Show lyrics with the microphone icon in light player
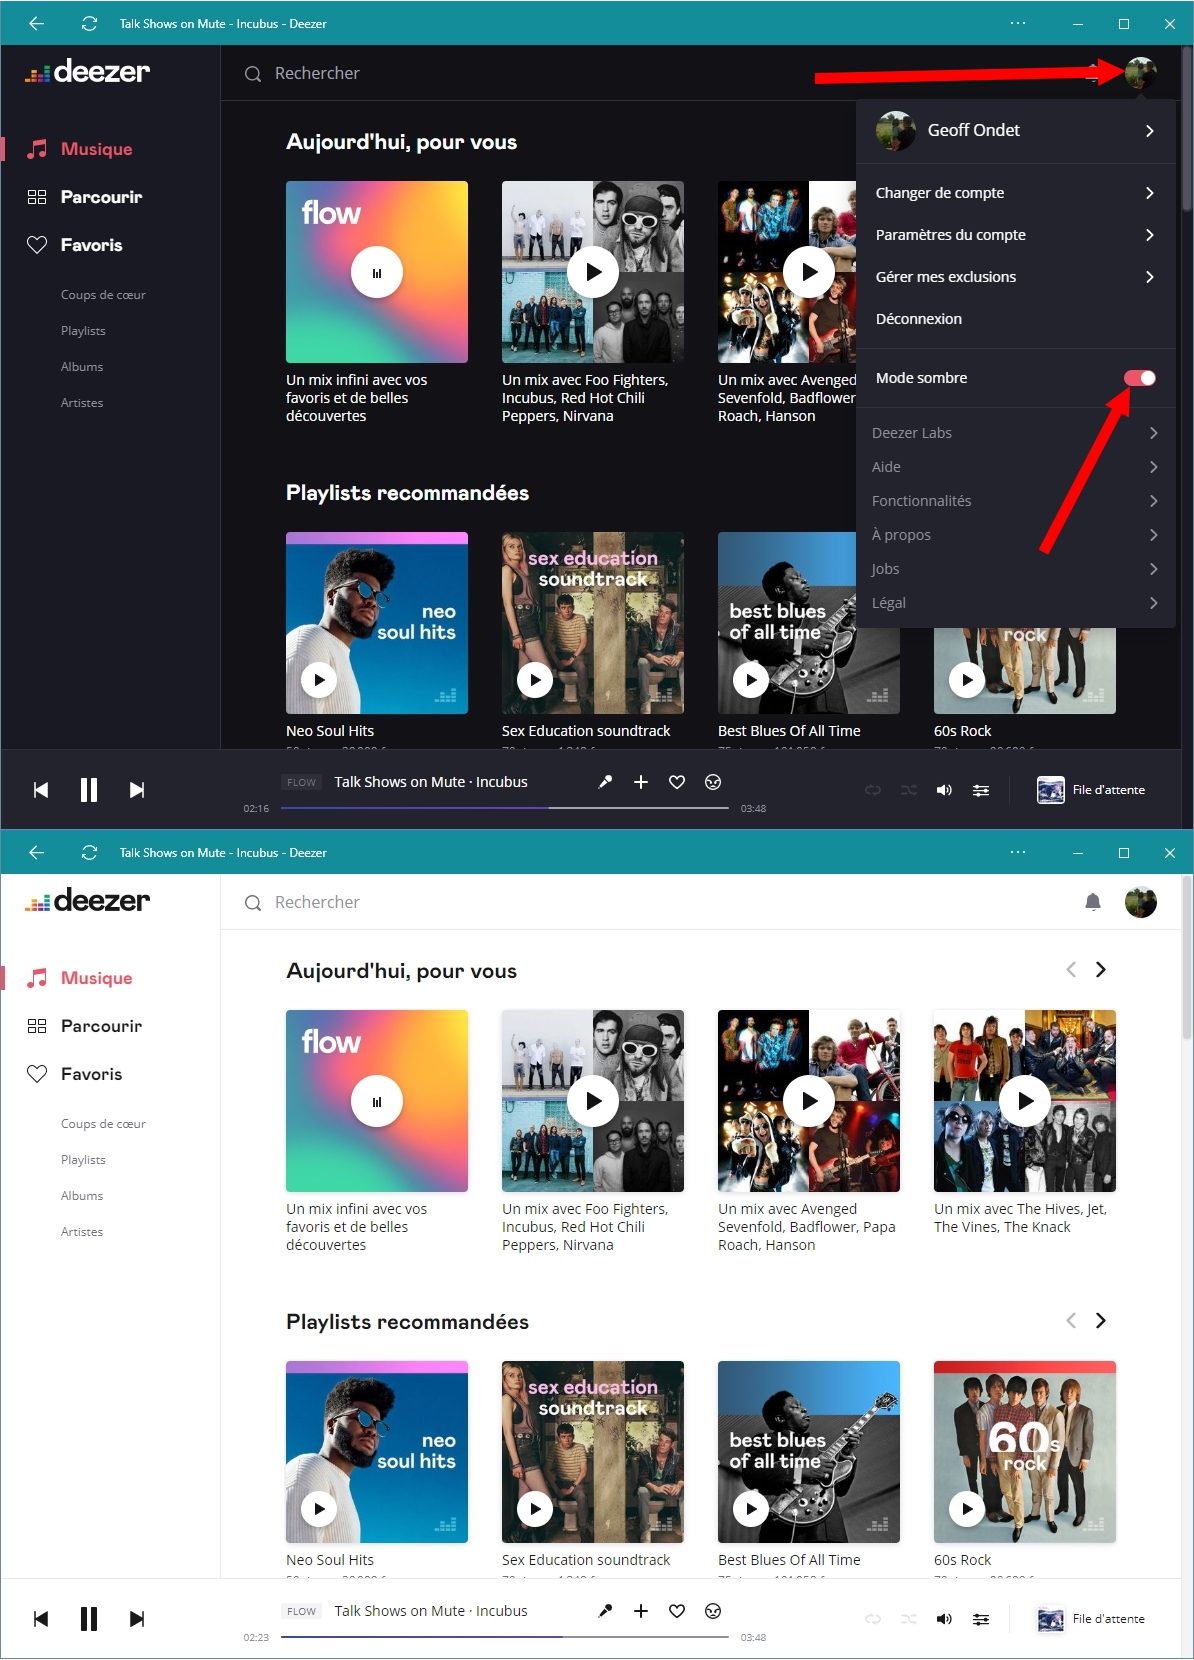Screen dimensions: 1194x1660 coord(605,1611)
